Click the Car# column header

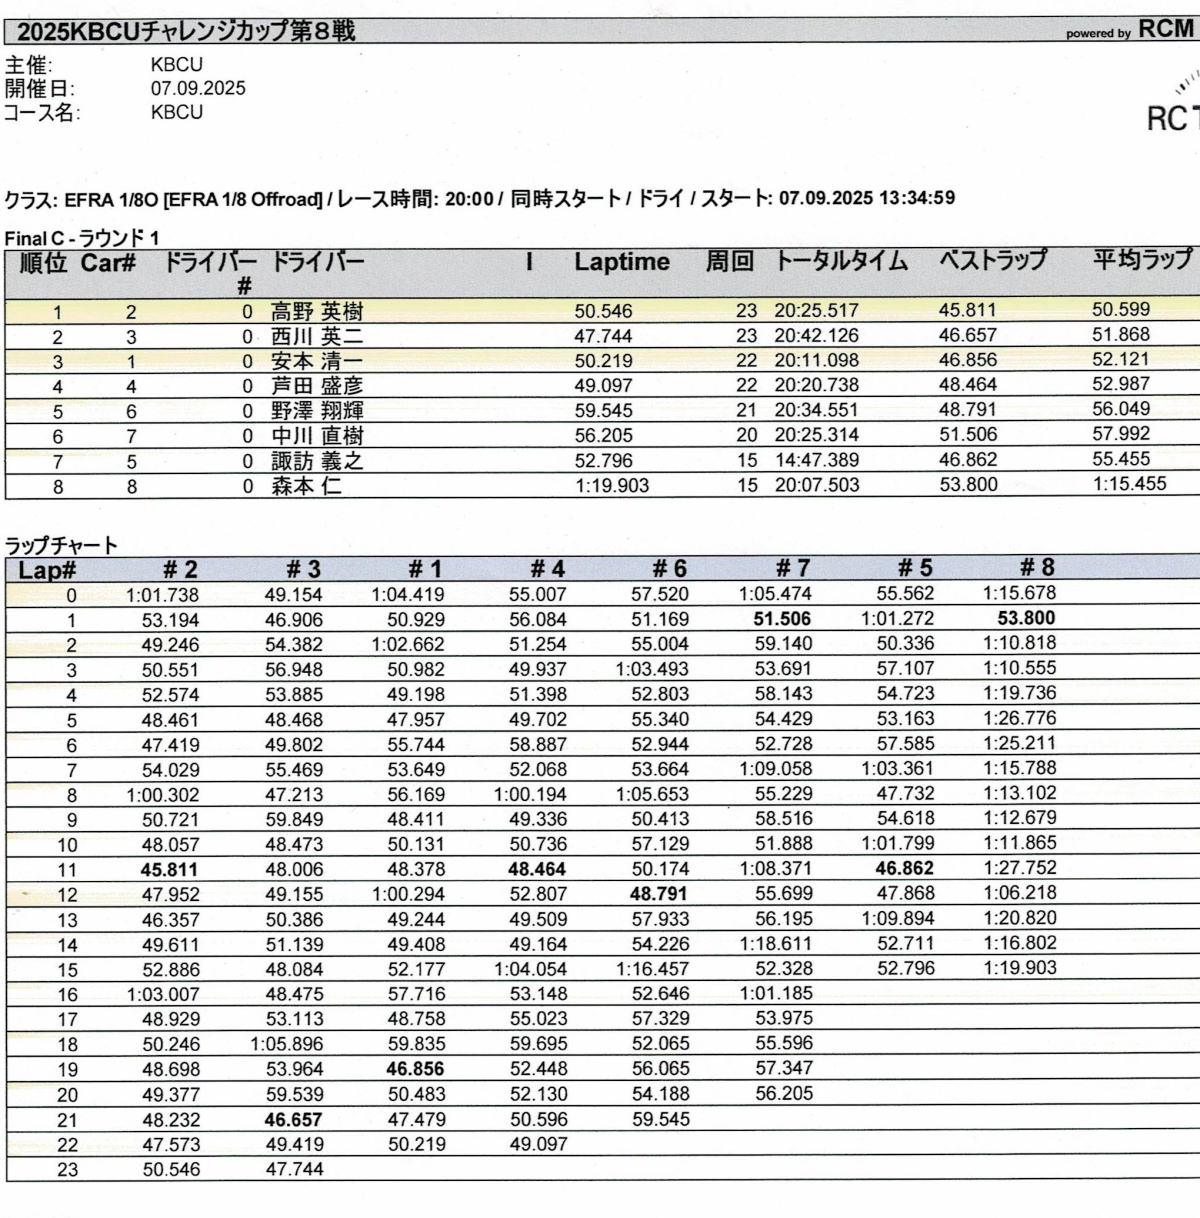click(x=108, y=262)
